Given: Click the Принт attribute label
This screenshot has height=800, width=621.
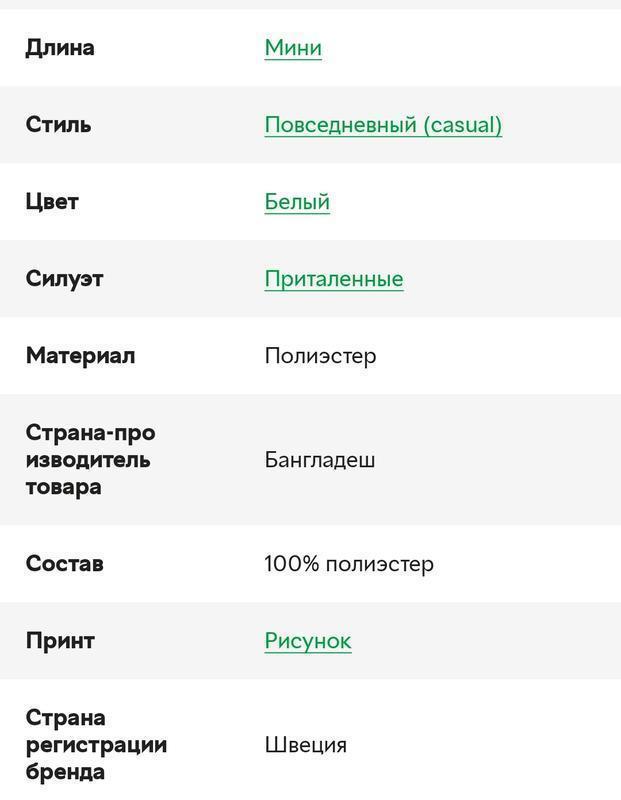Looking at the screenshot, I should coord(60,641).
